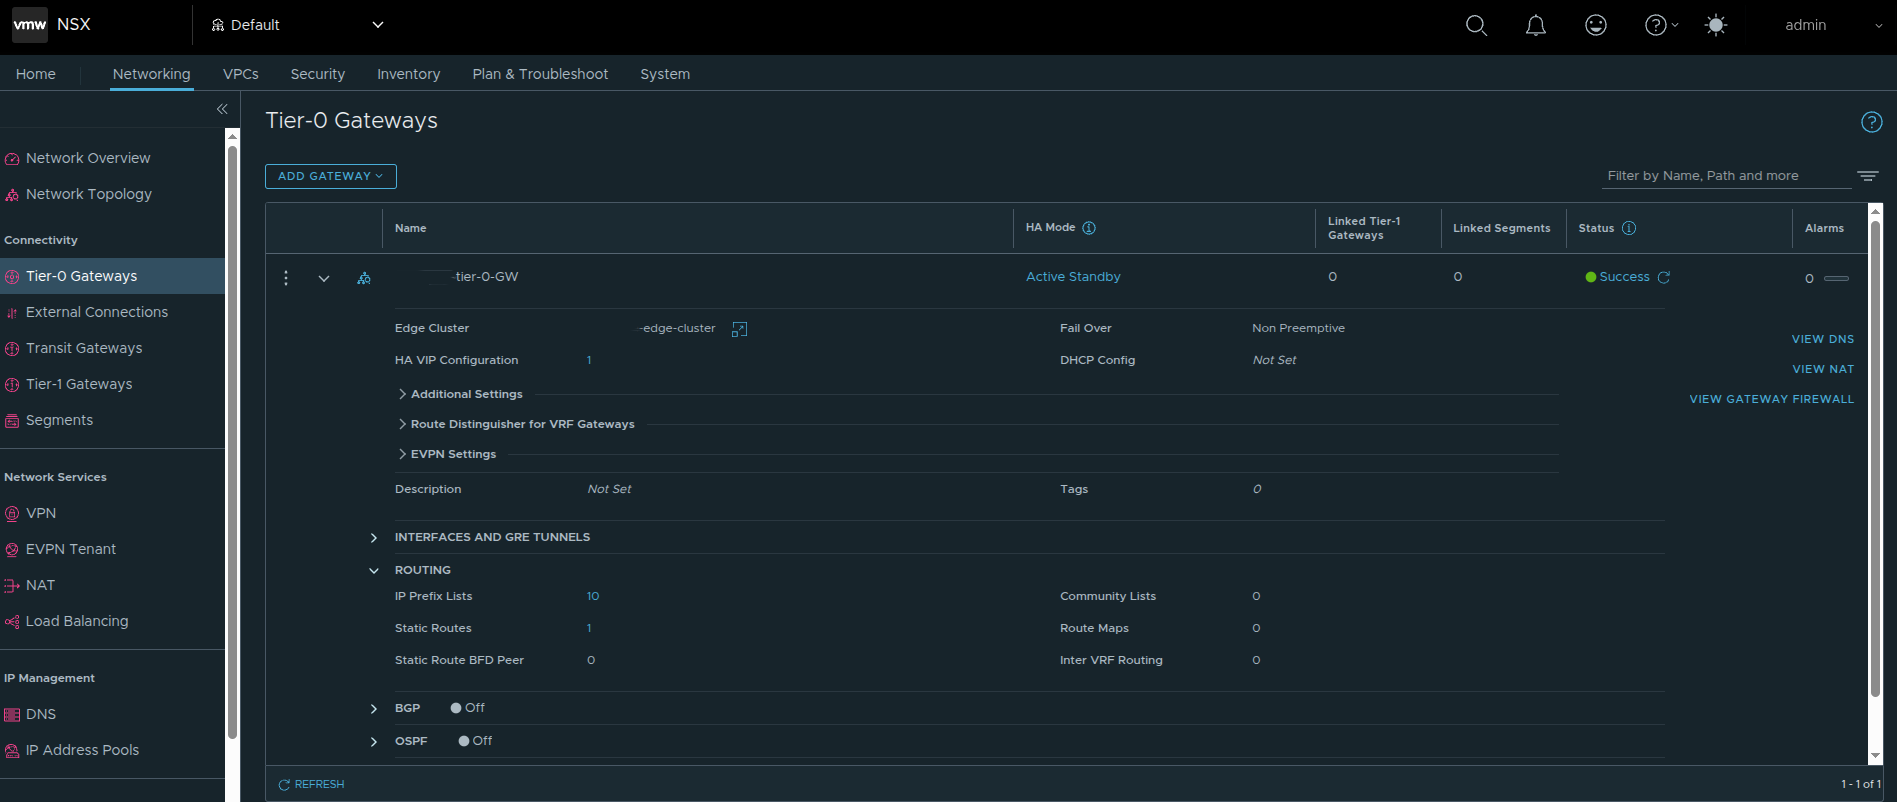Click the filter by name input field
This screenshot has width=1897, height=802.
tap(1726, 176)
